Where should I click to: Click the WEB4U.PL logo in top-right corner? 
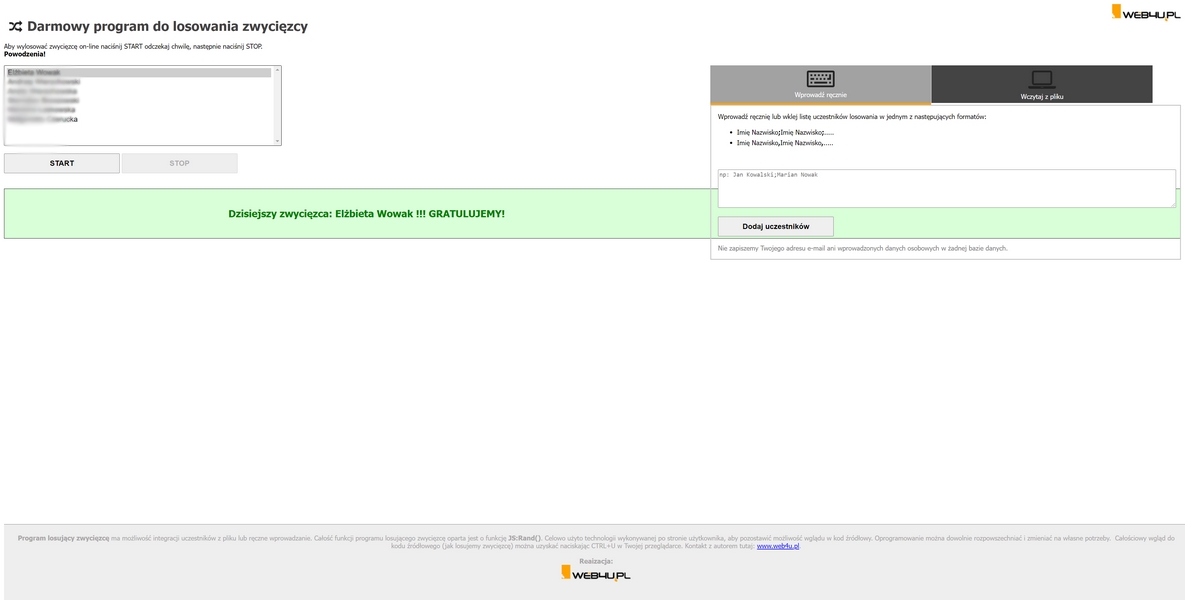click(1145, 13)
